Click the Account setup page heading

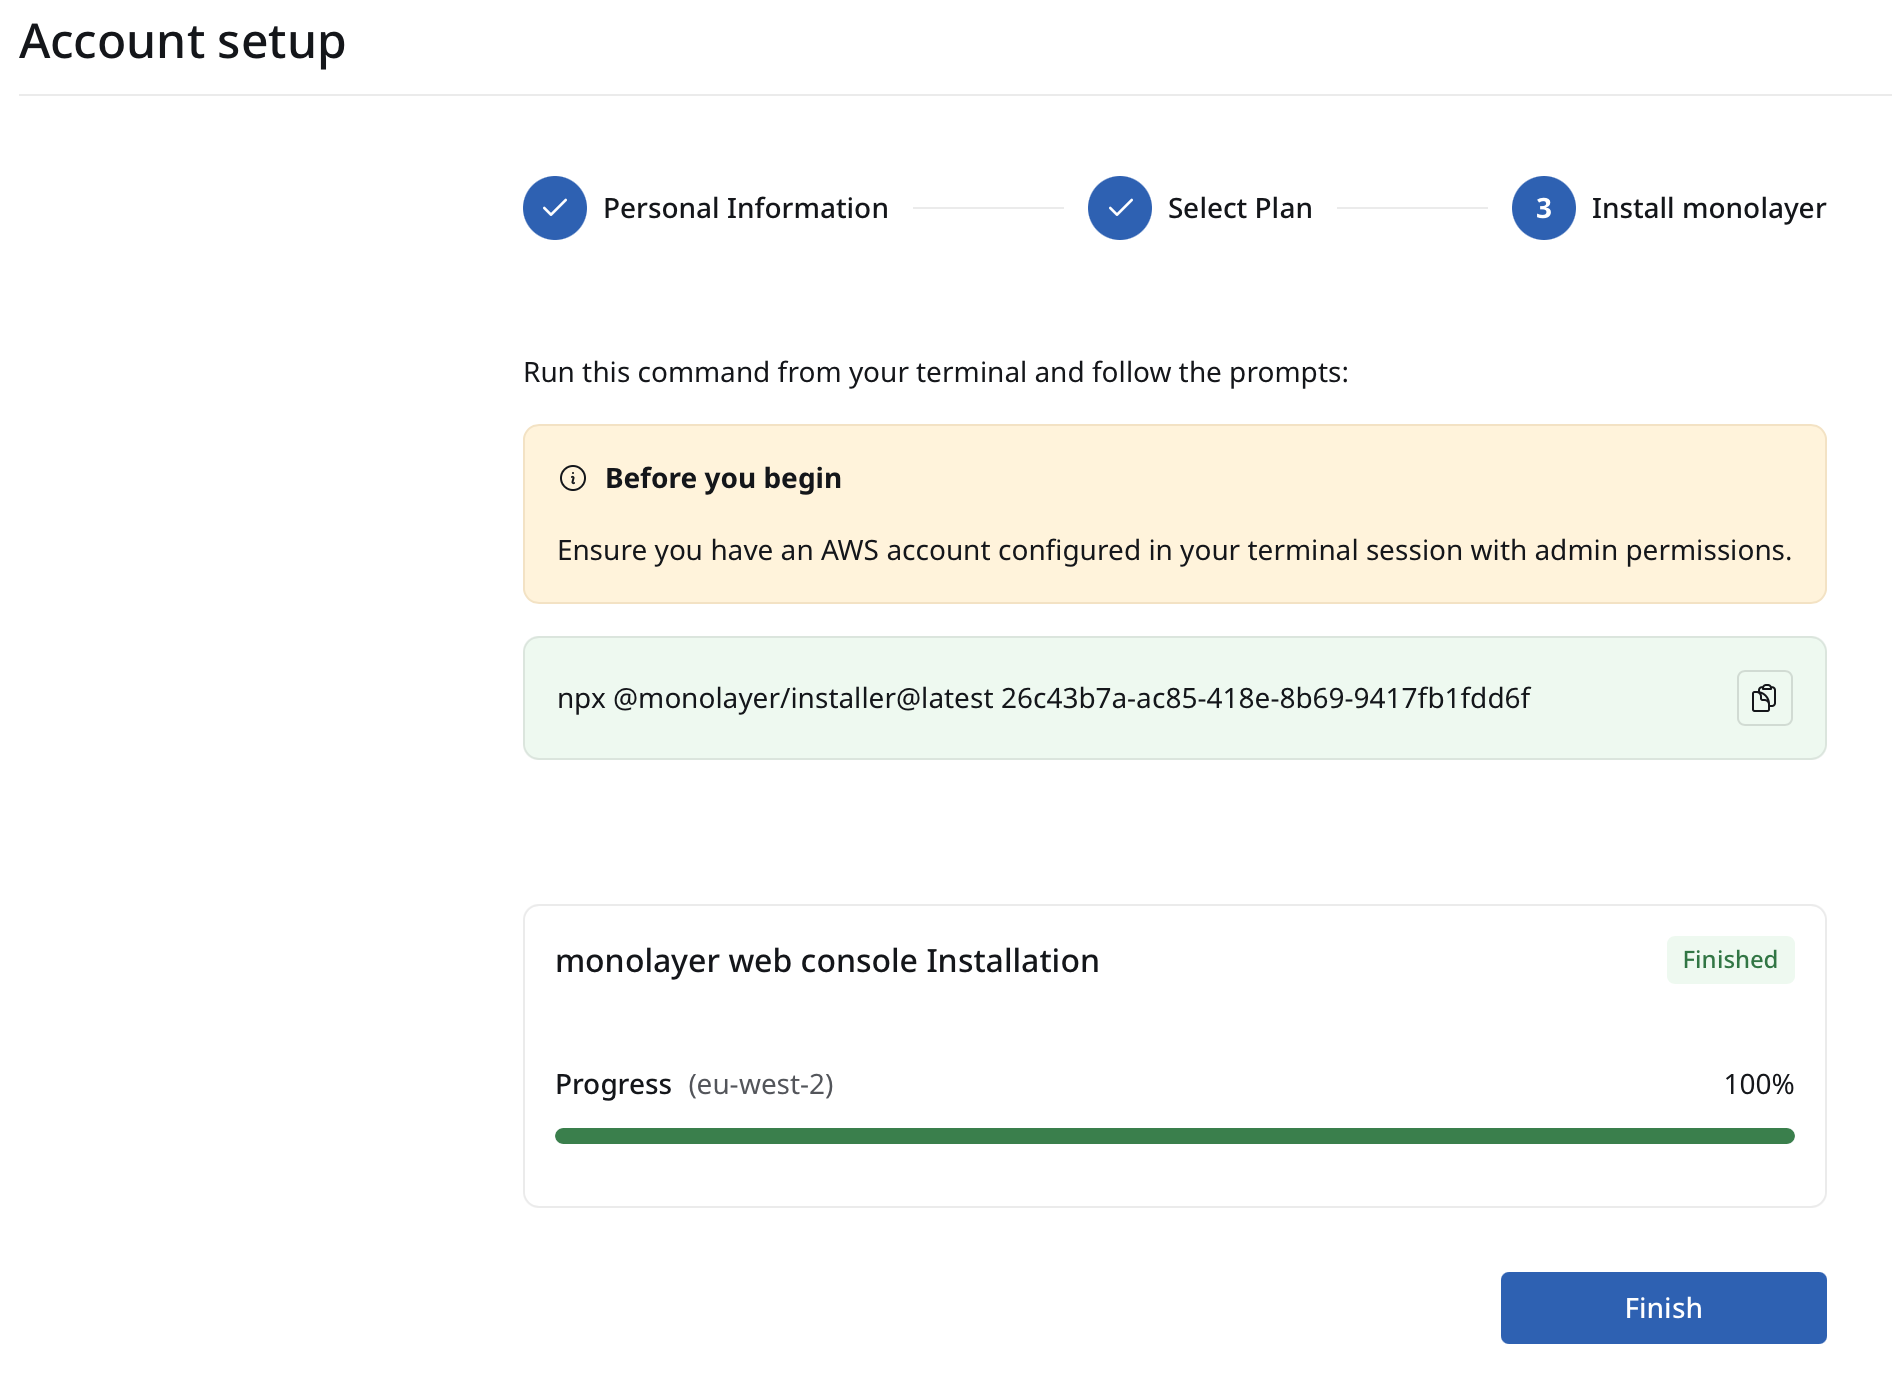[183, 42]
